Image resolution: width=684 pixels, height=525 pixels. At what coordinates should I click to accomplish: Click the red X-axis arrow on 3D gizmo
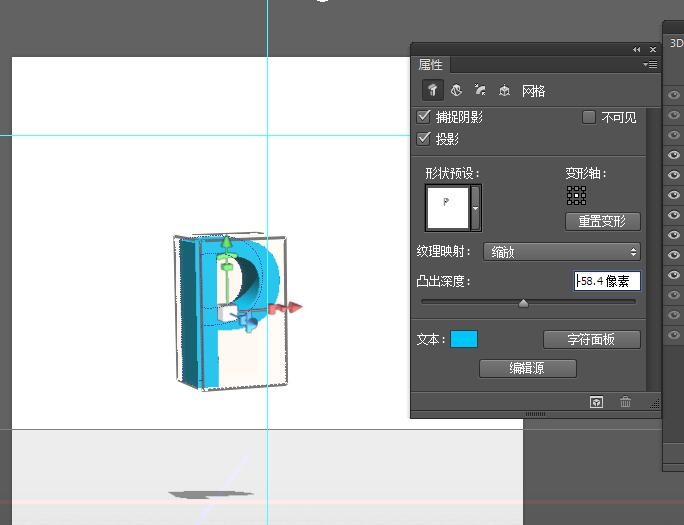pyautogui.click(x=294, y=308)
